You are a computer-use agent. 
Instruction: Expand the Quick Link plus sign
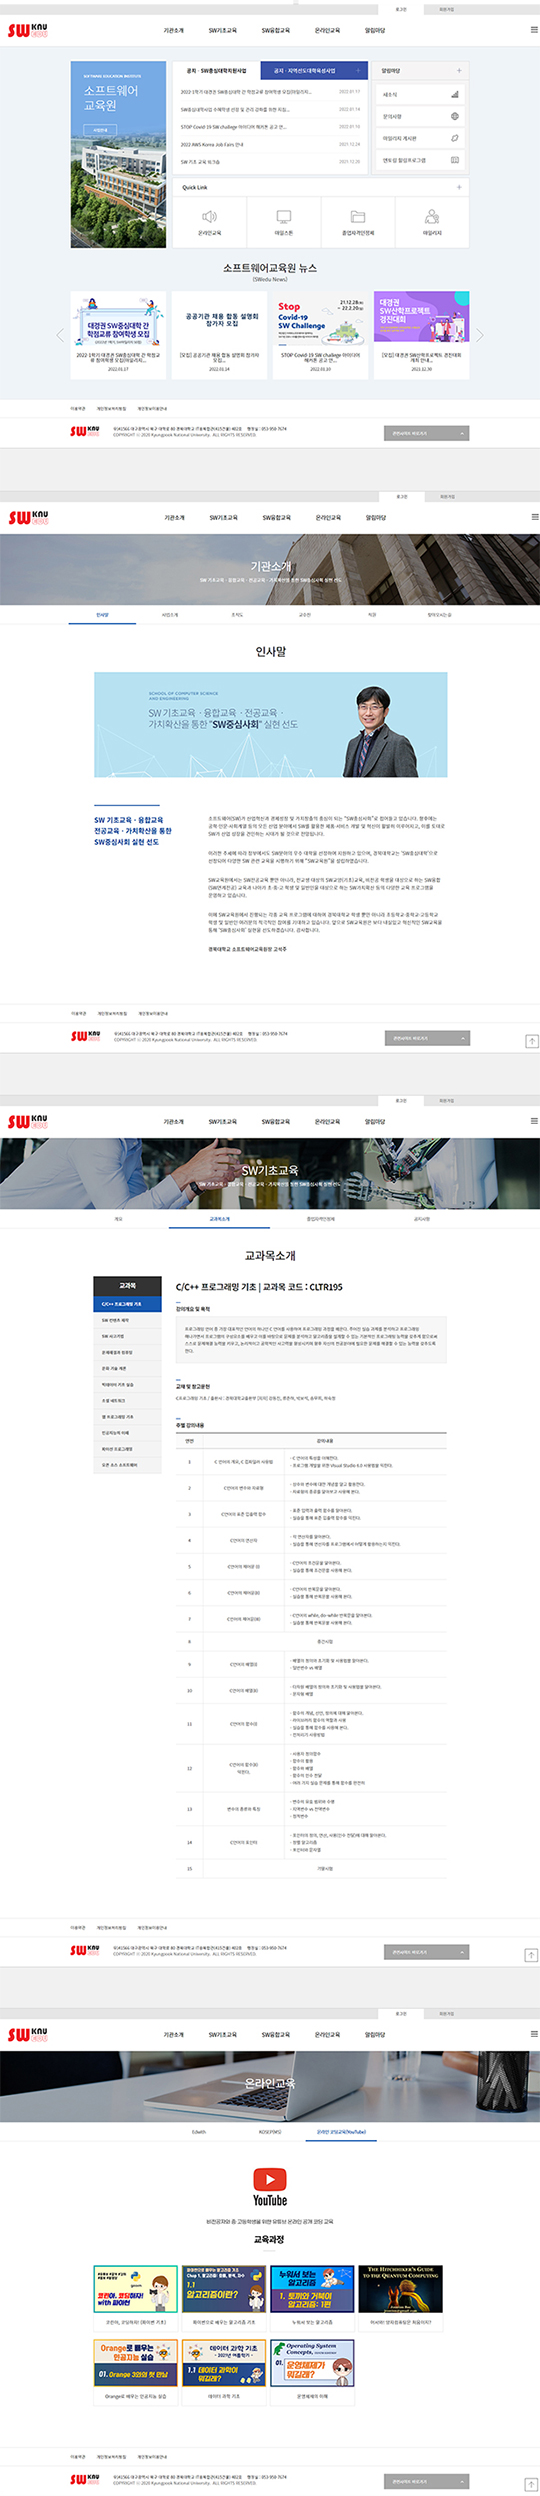coord(459,187)
